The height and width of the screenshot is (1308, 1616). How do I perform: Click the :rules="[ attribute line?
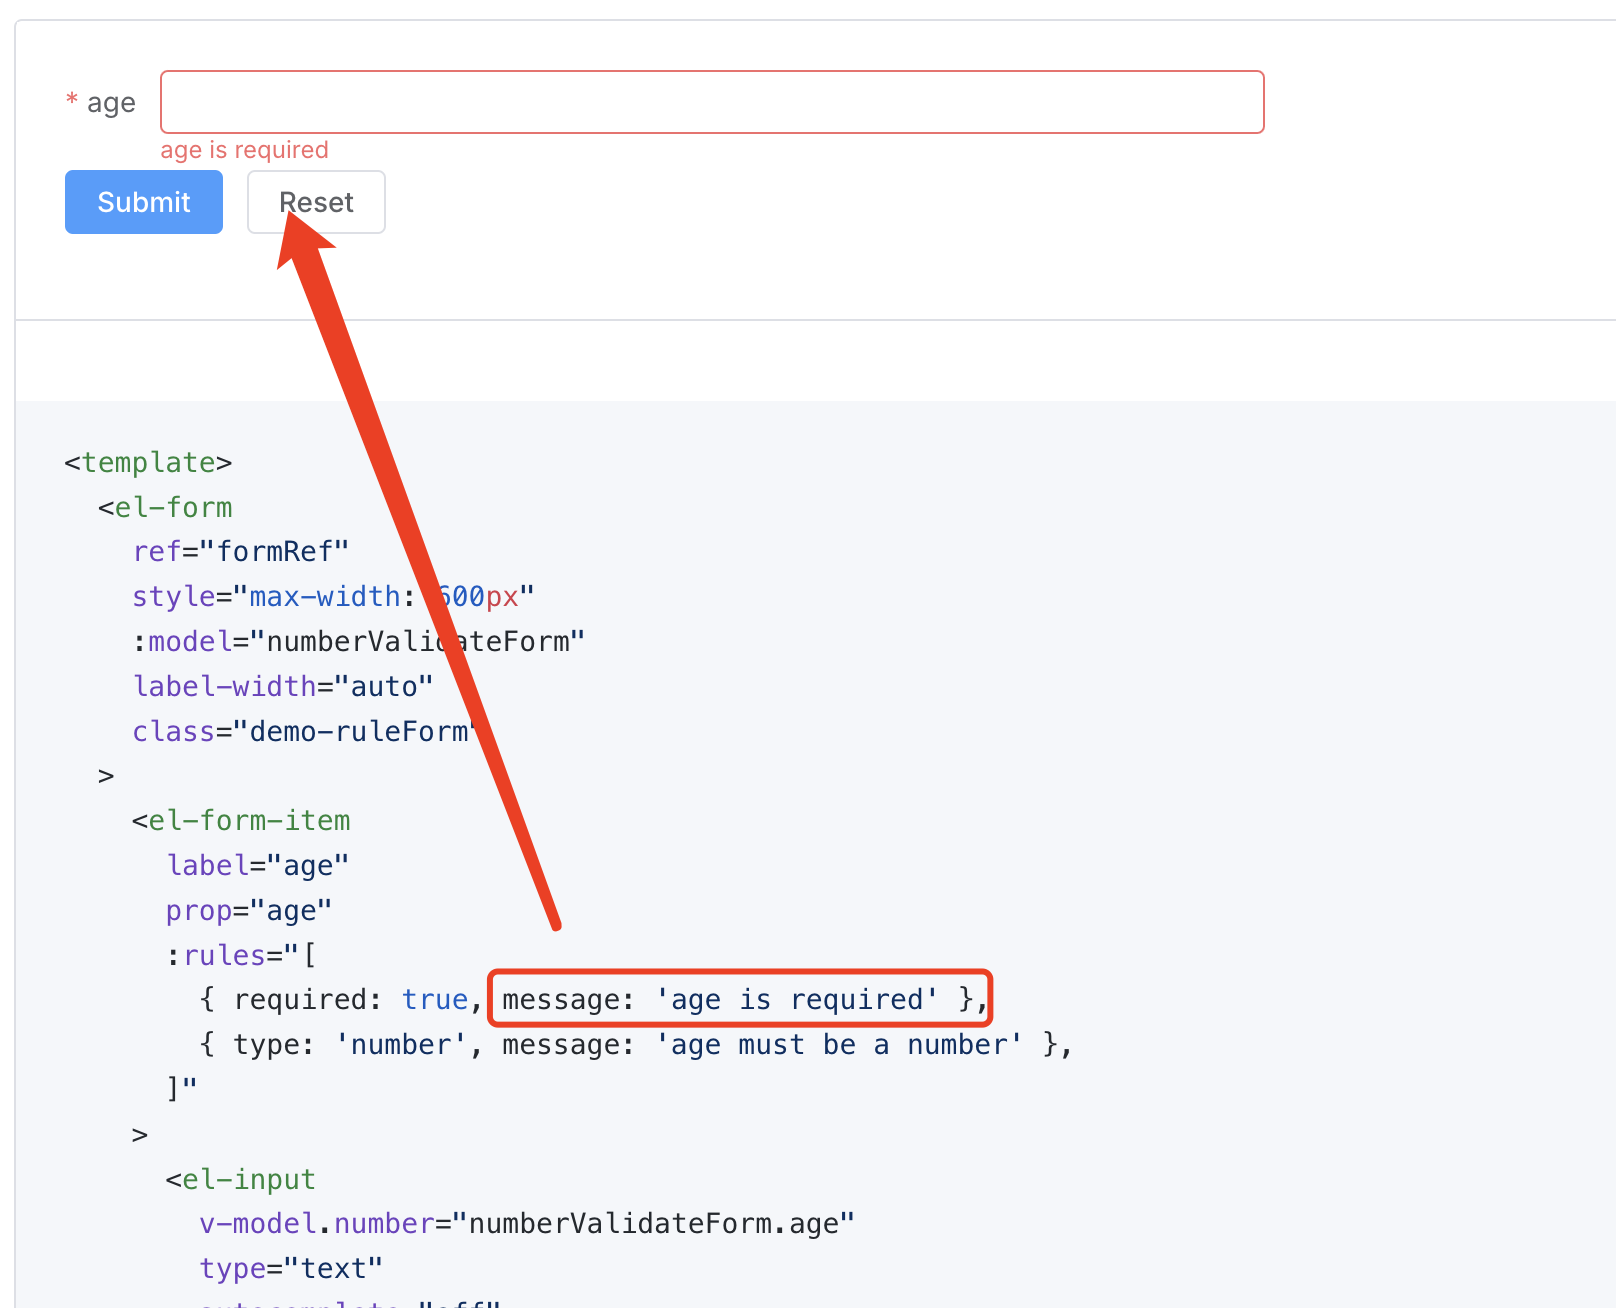click(241, 955)
